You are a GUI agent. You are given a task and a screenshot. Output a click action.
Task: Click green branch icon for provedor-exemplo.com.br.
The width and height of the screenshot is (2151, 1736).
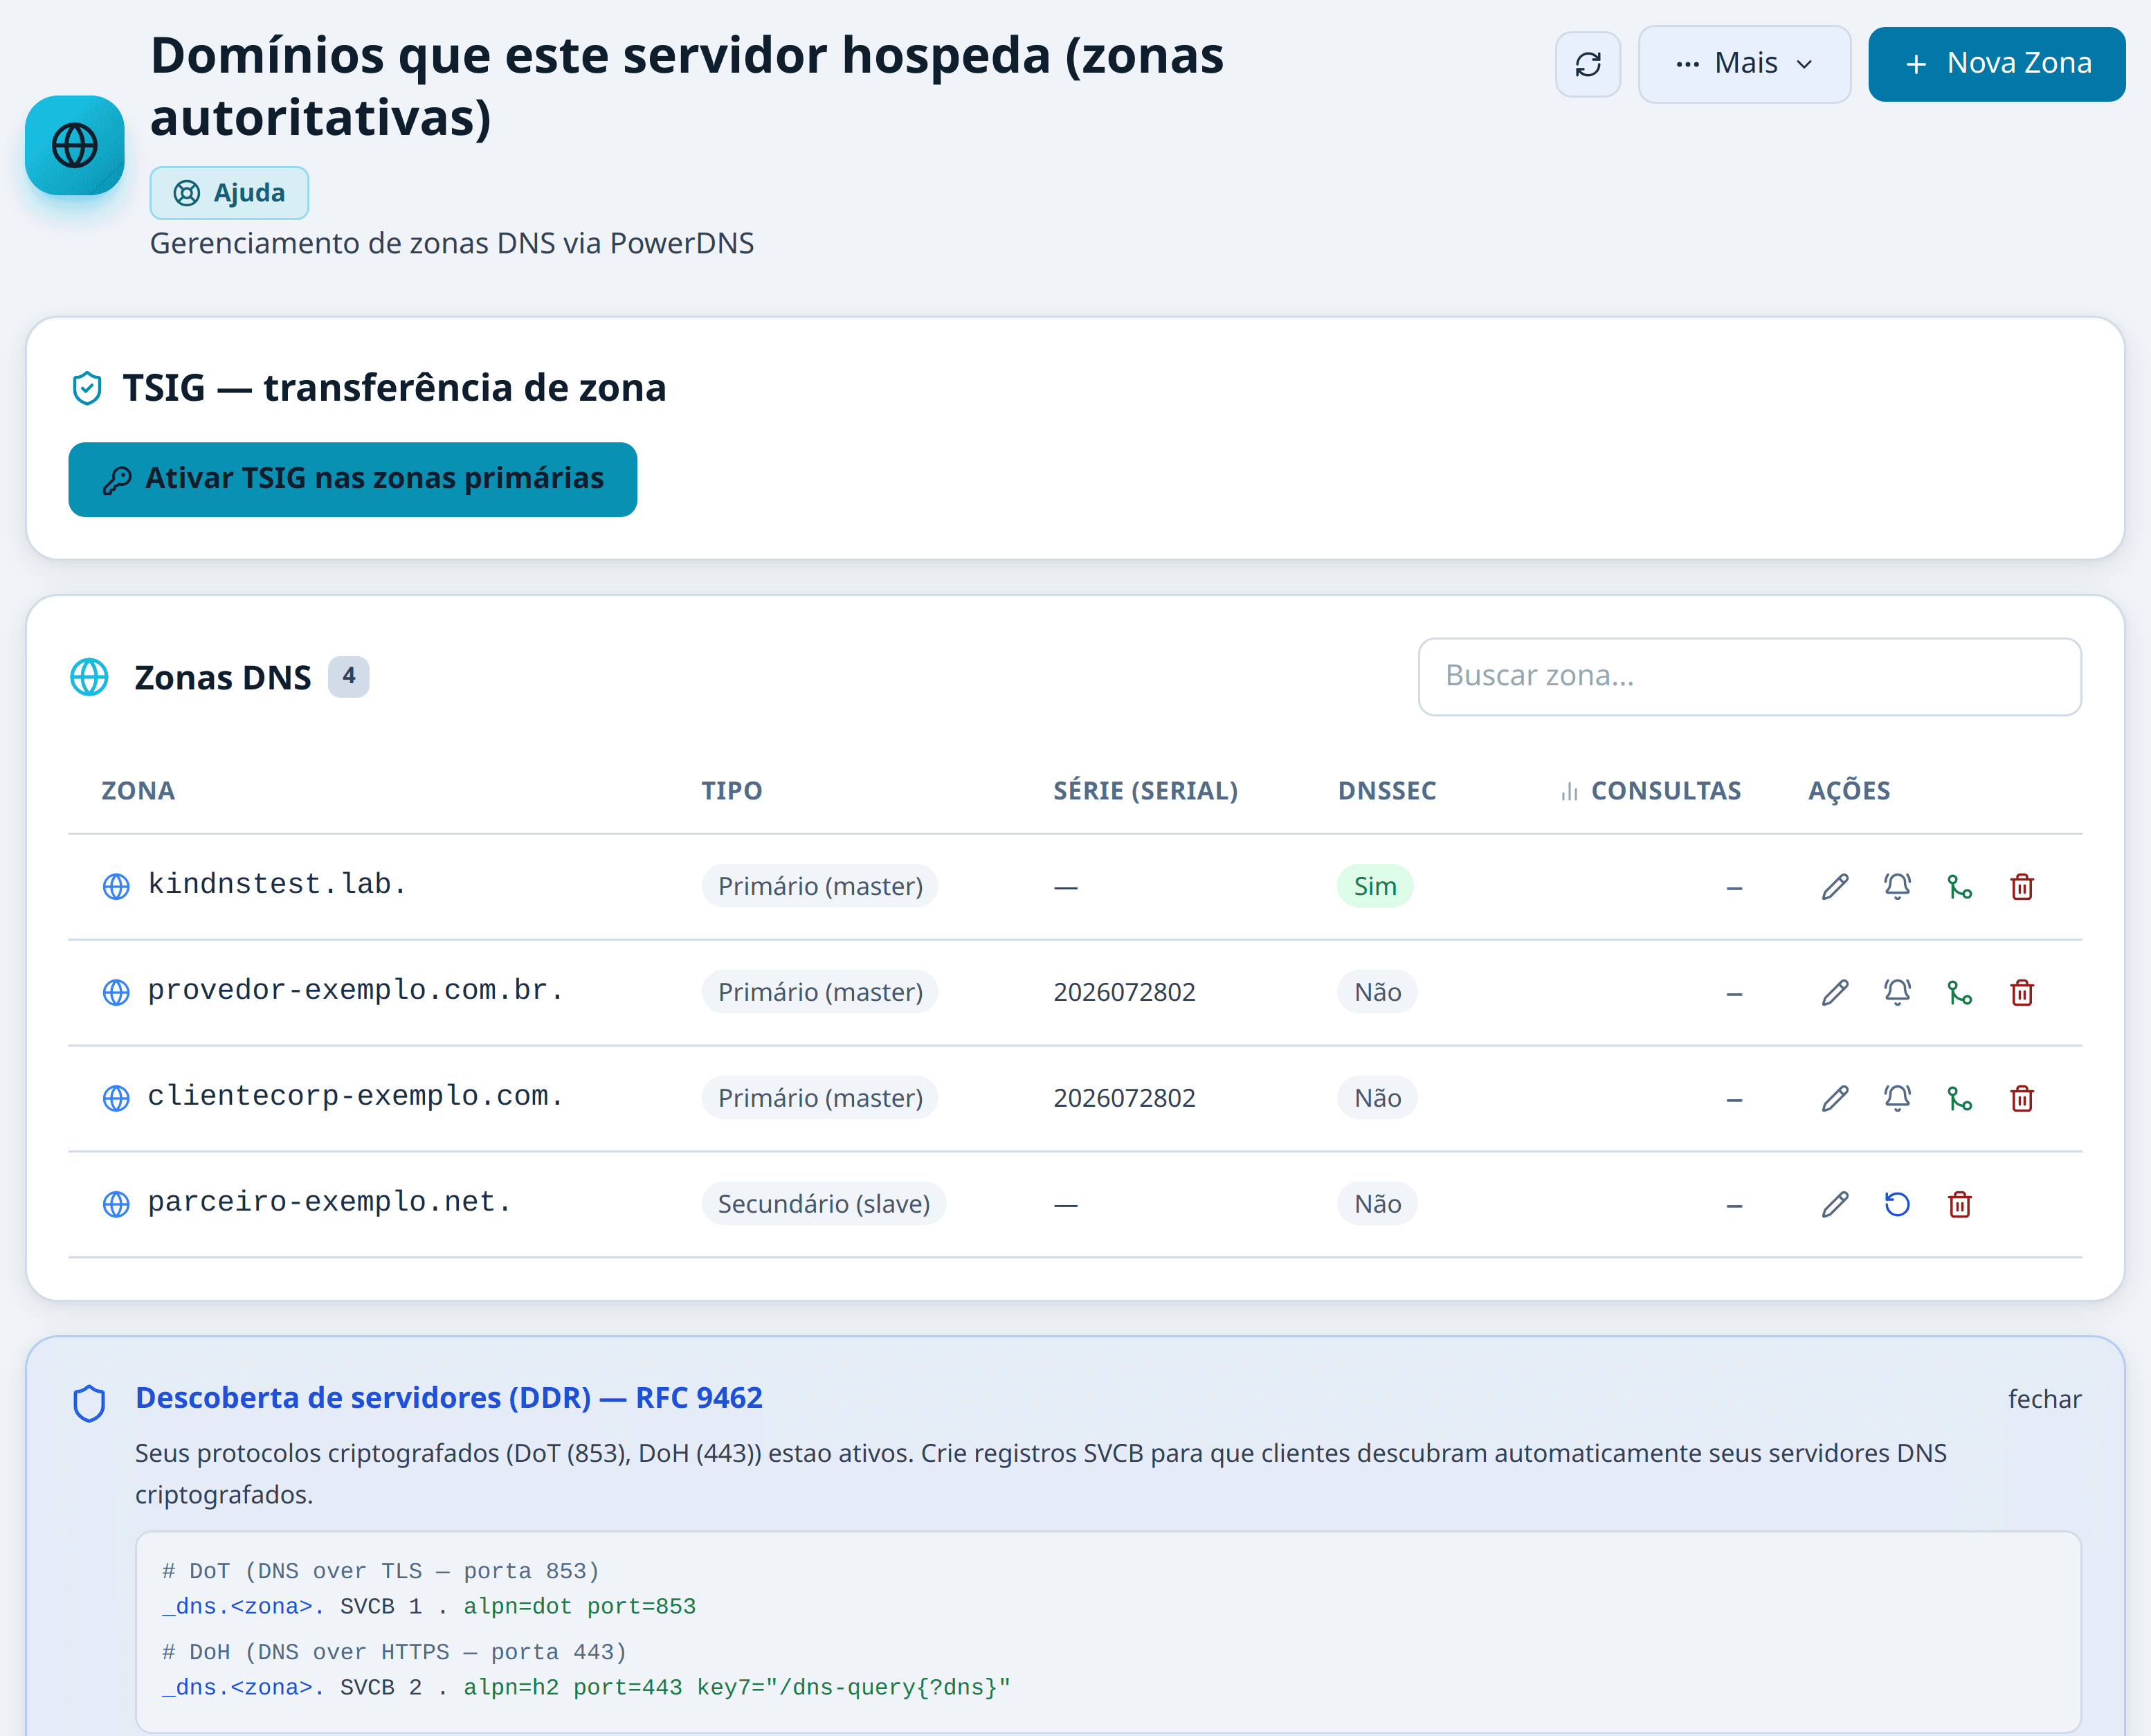[x=1960, y=993]
